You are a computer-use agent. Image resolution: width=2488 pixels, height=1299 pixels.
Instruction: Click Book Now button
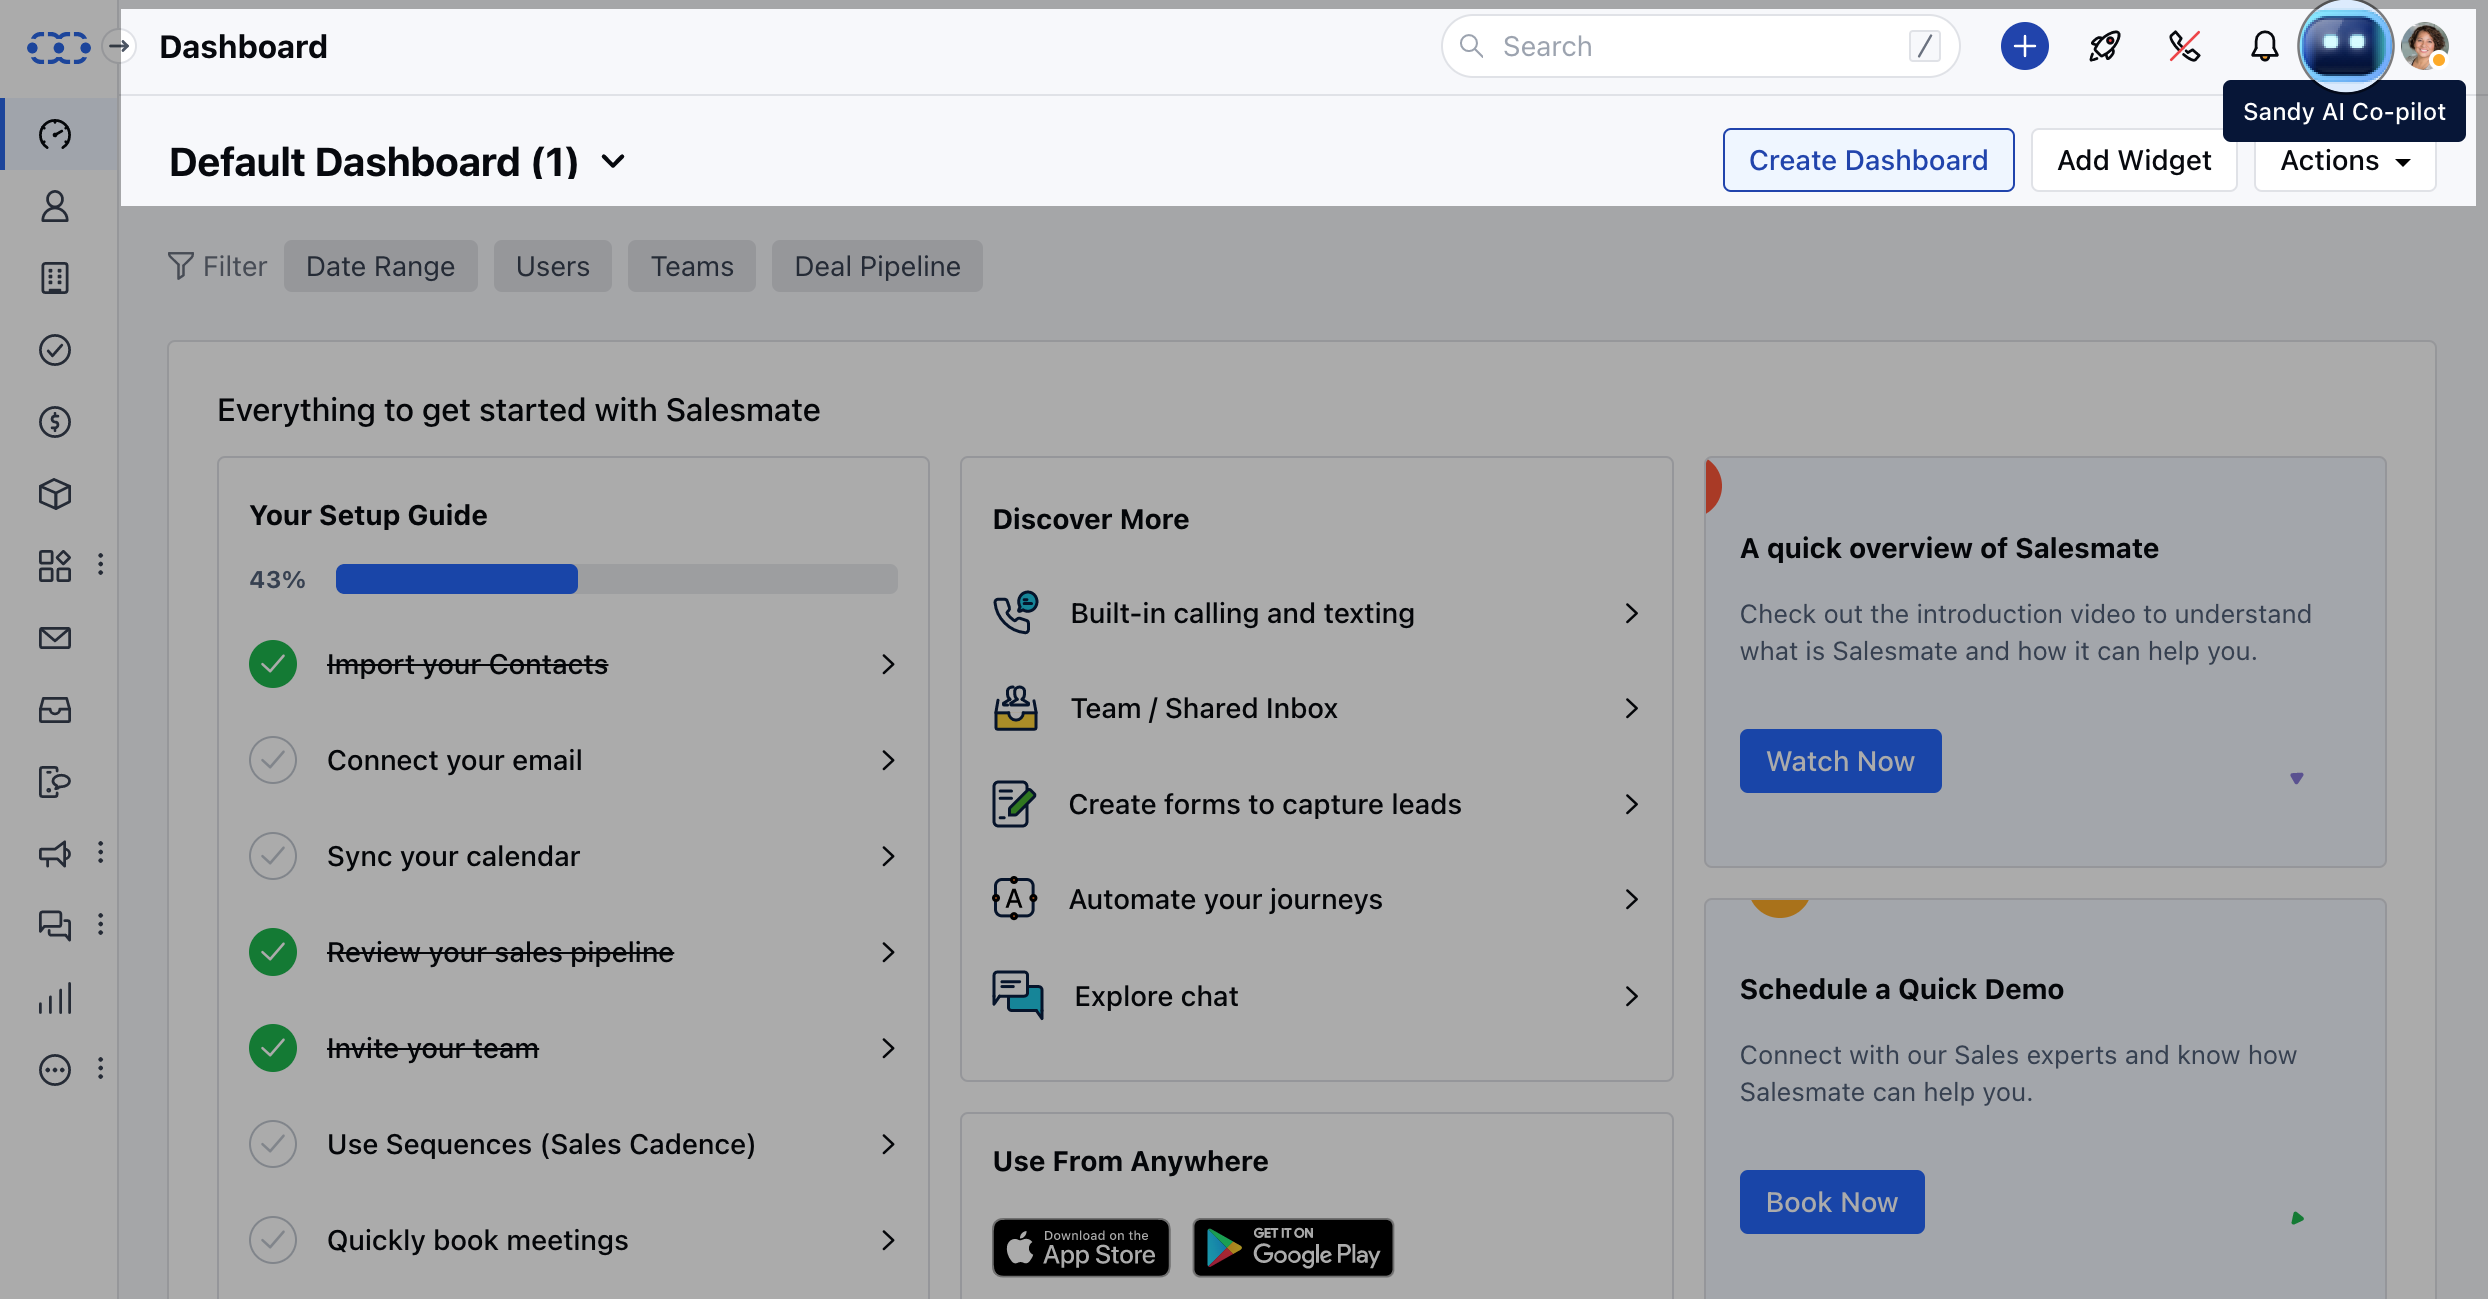pyautogui.click(x=1832, y=1202)
